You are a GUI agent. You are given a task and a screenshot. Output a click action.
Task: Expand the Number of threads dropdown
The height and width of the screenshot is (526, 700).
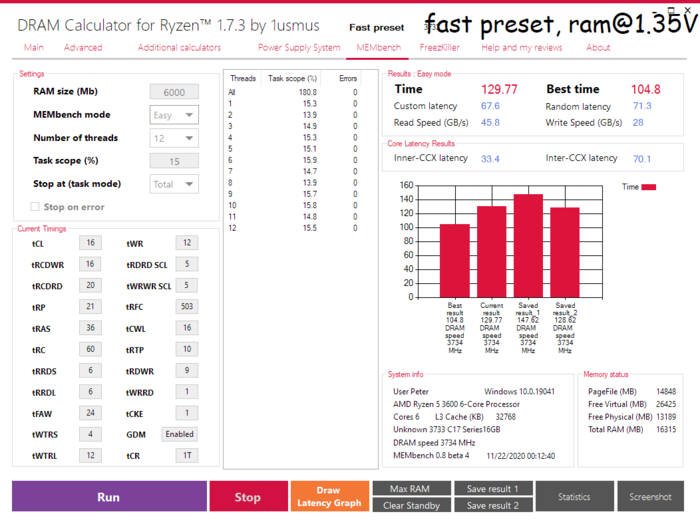[174, 138]
